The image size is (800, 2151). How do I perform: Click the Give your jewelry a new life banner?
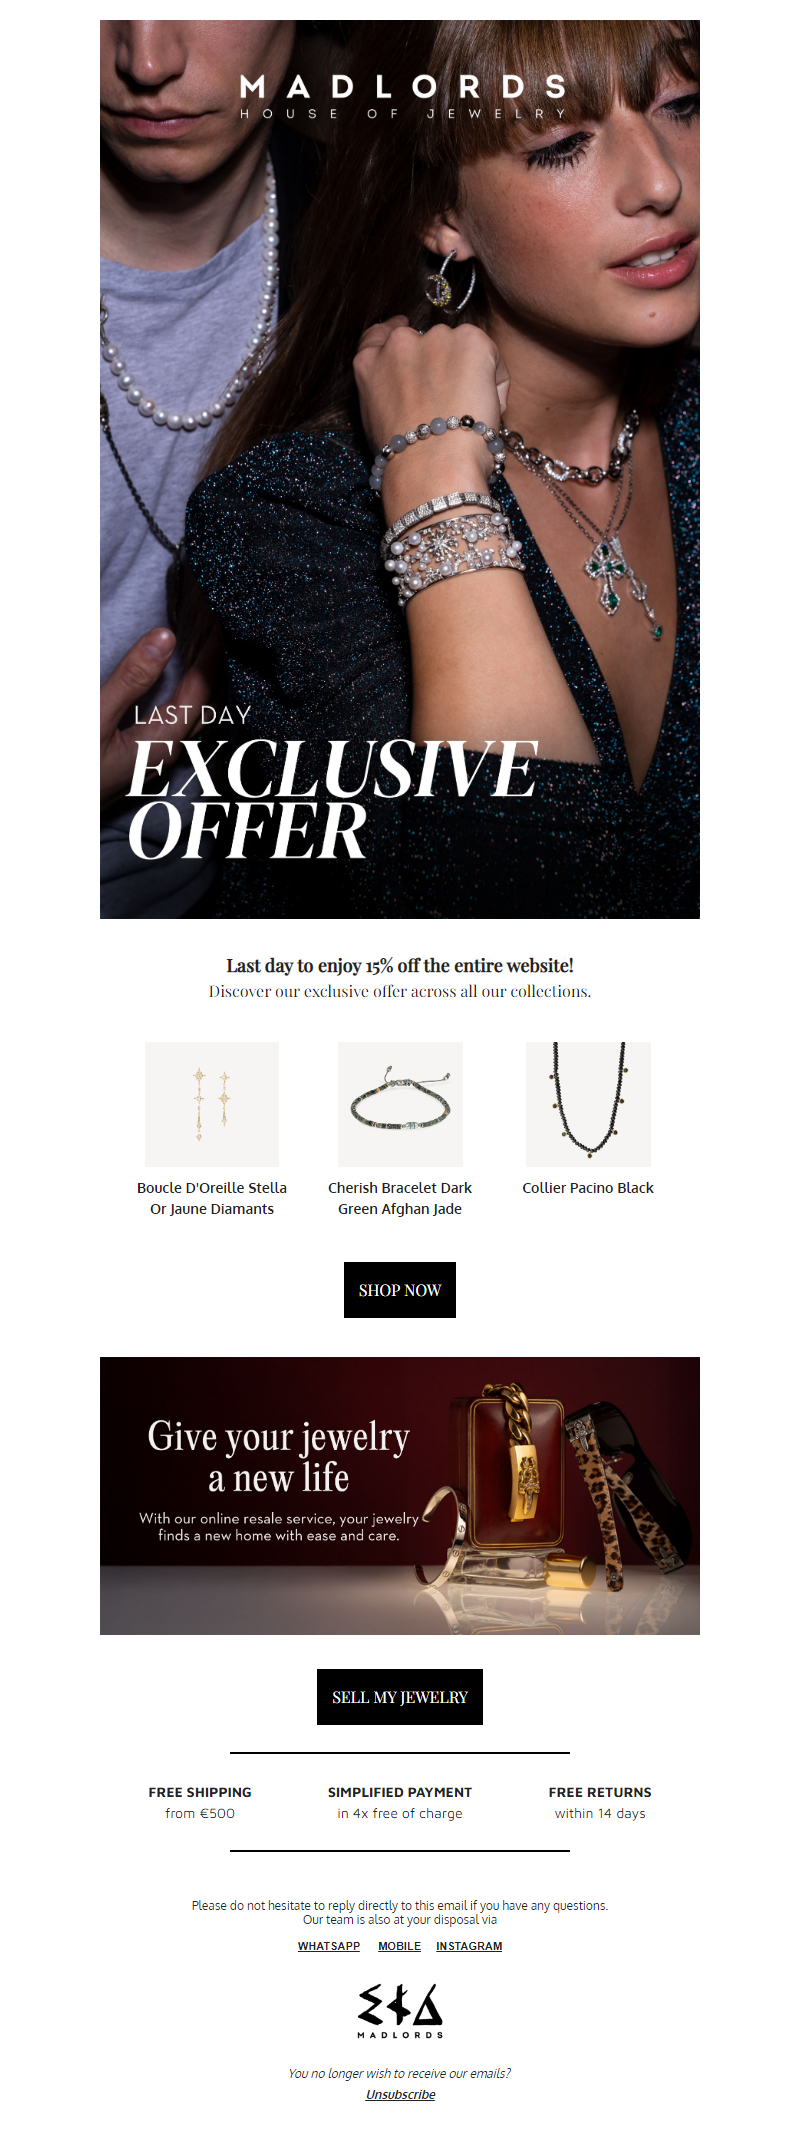pos(400,1496)
